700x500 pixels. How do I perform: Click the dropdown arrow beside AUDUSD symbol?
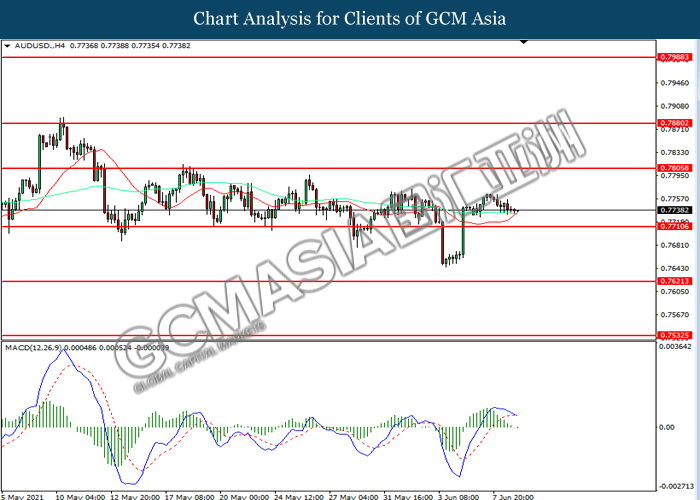tap(7, 46)
